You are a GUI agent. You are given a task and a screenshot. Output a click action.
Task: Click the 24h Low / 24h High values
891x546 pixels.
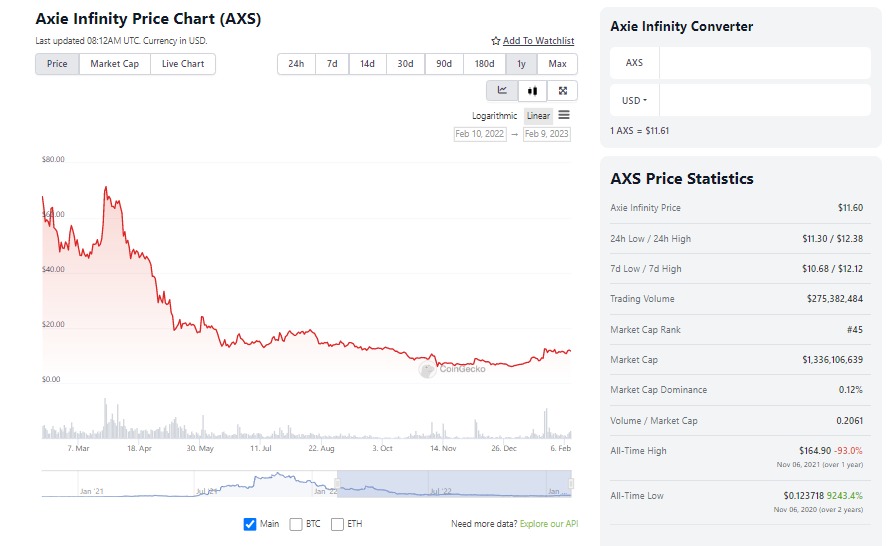[x=832, y=239]
